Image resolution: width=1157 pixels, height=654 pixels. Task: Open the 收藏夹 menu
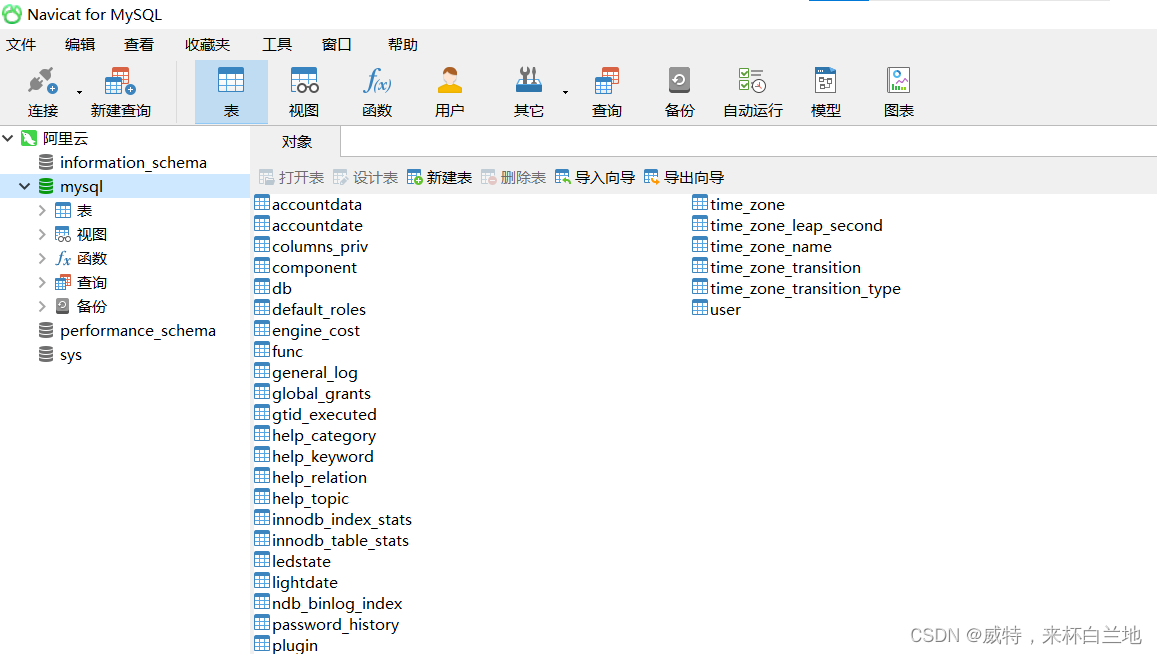(207, 44)
